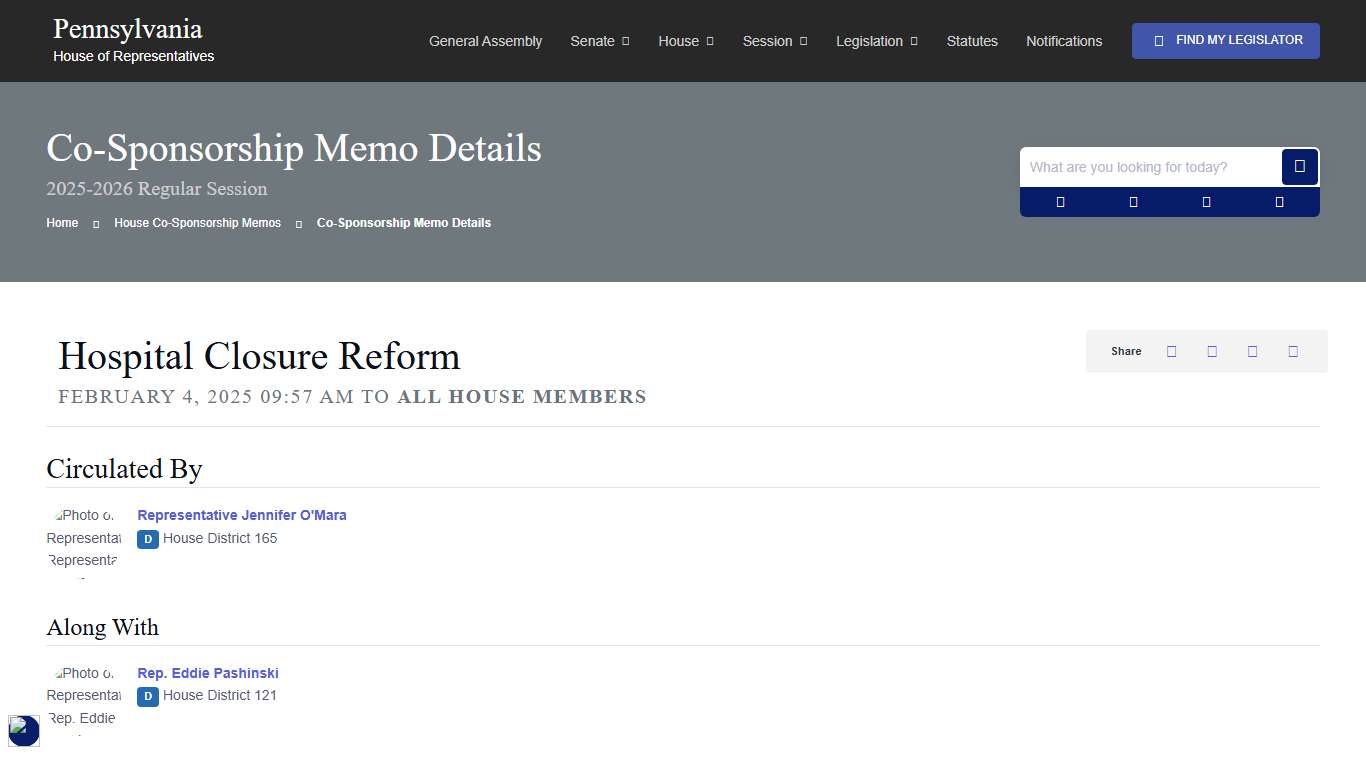Click the search icon in the search bar
The image size is (1366, 768).
click(x=1299, y=167)
